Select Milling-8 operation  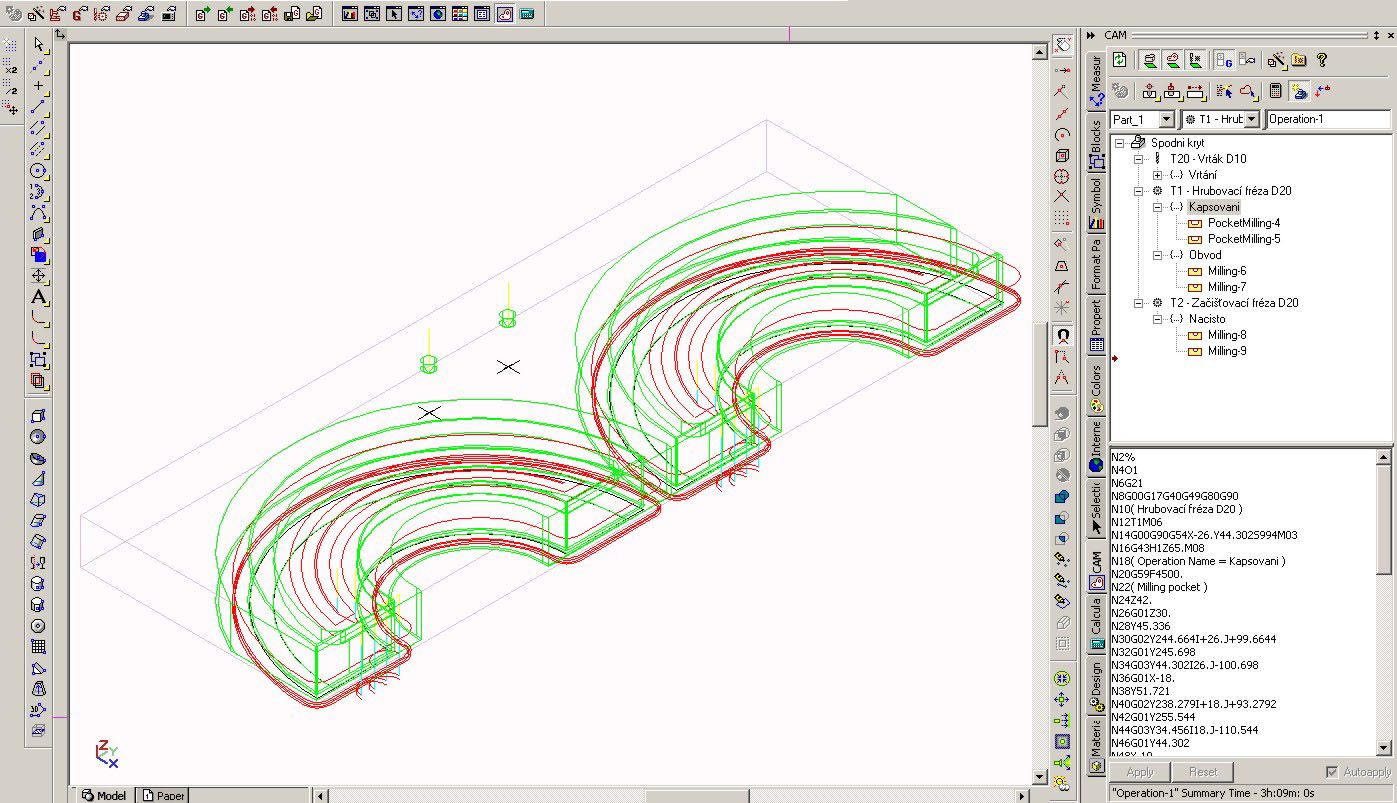click(x=1227, y=335)
